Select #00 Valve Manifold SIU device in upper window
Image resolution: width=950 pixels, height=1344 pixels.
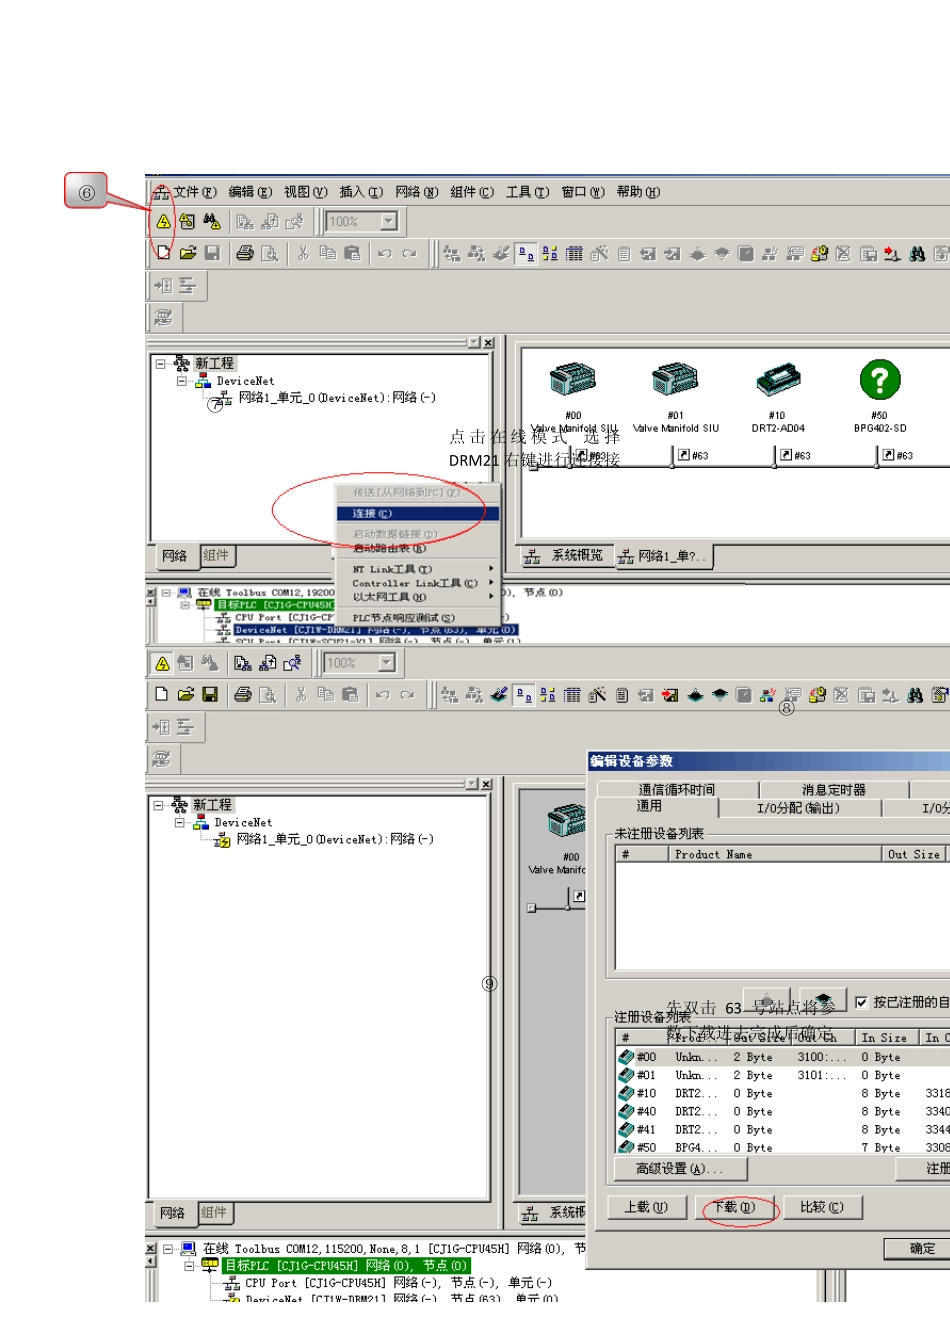pos(573,380)
